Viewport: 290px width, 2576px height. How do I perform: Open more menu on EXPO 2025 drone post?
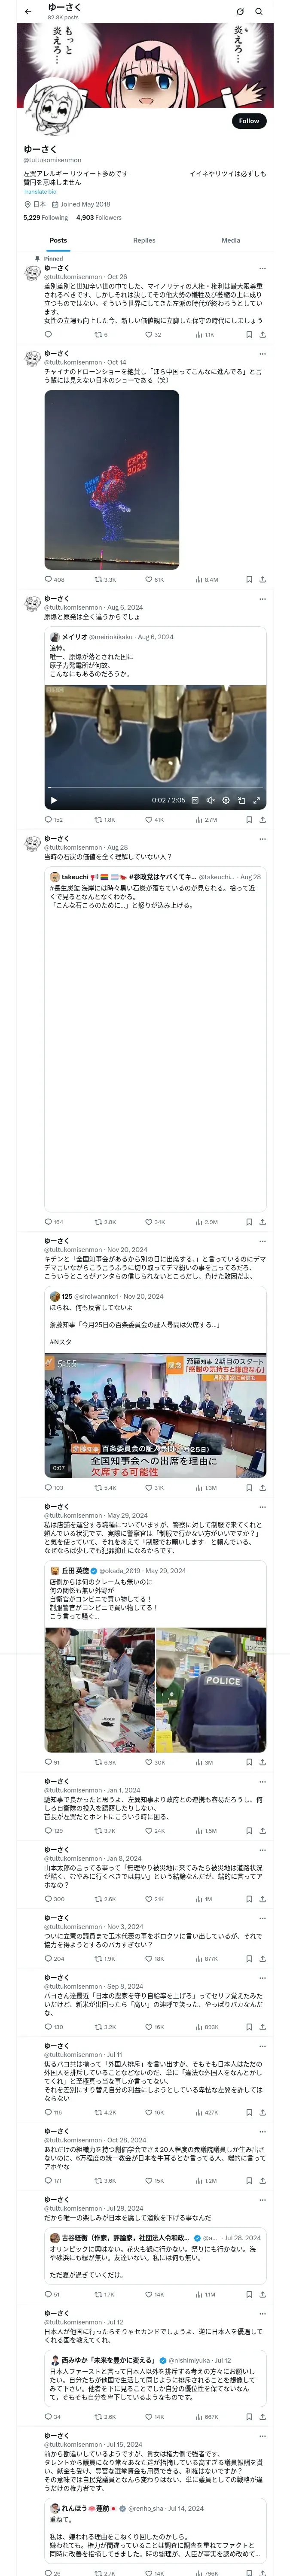click(263, 353)
